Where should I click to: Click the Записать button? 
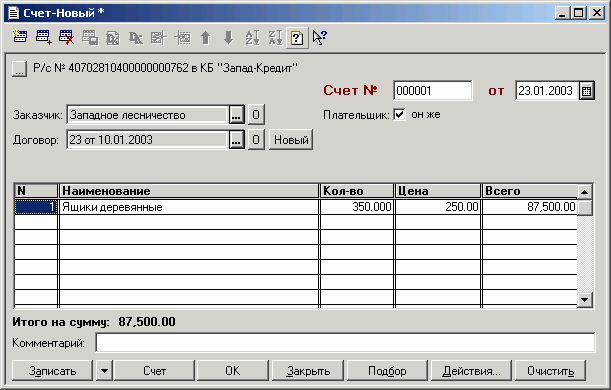pyautogui.click(x=52, y=371)
